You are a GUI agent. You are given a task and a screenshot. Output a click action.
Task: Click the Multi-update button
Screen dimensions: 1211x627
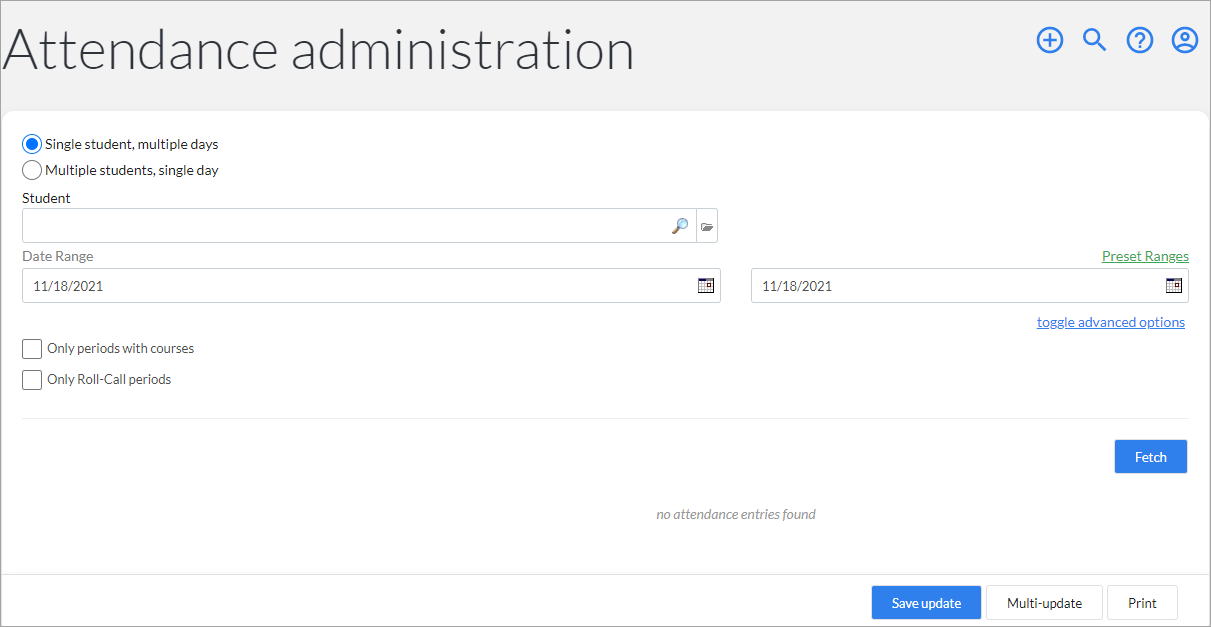[x=1044, y=603]
